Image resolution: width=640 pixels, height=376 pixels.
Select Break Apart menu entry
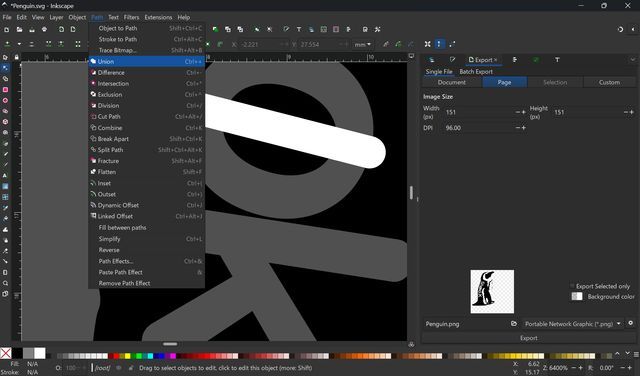coord(147,139)
